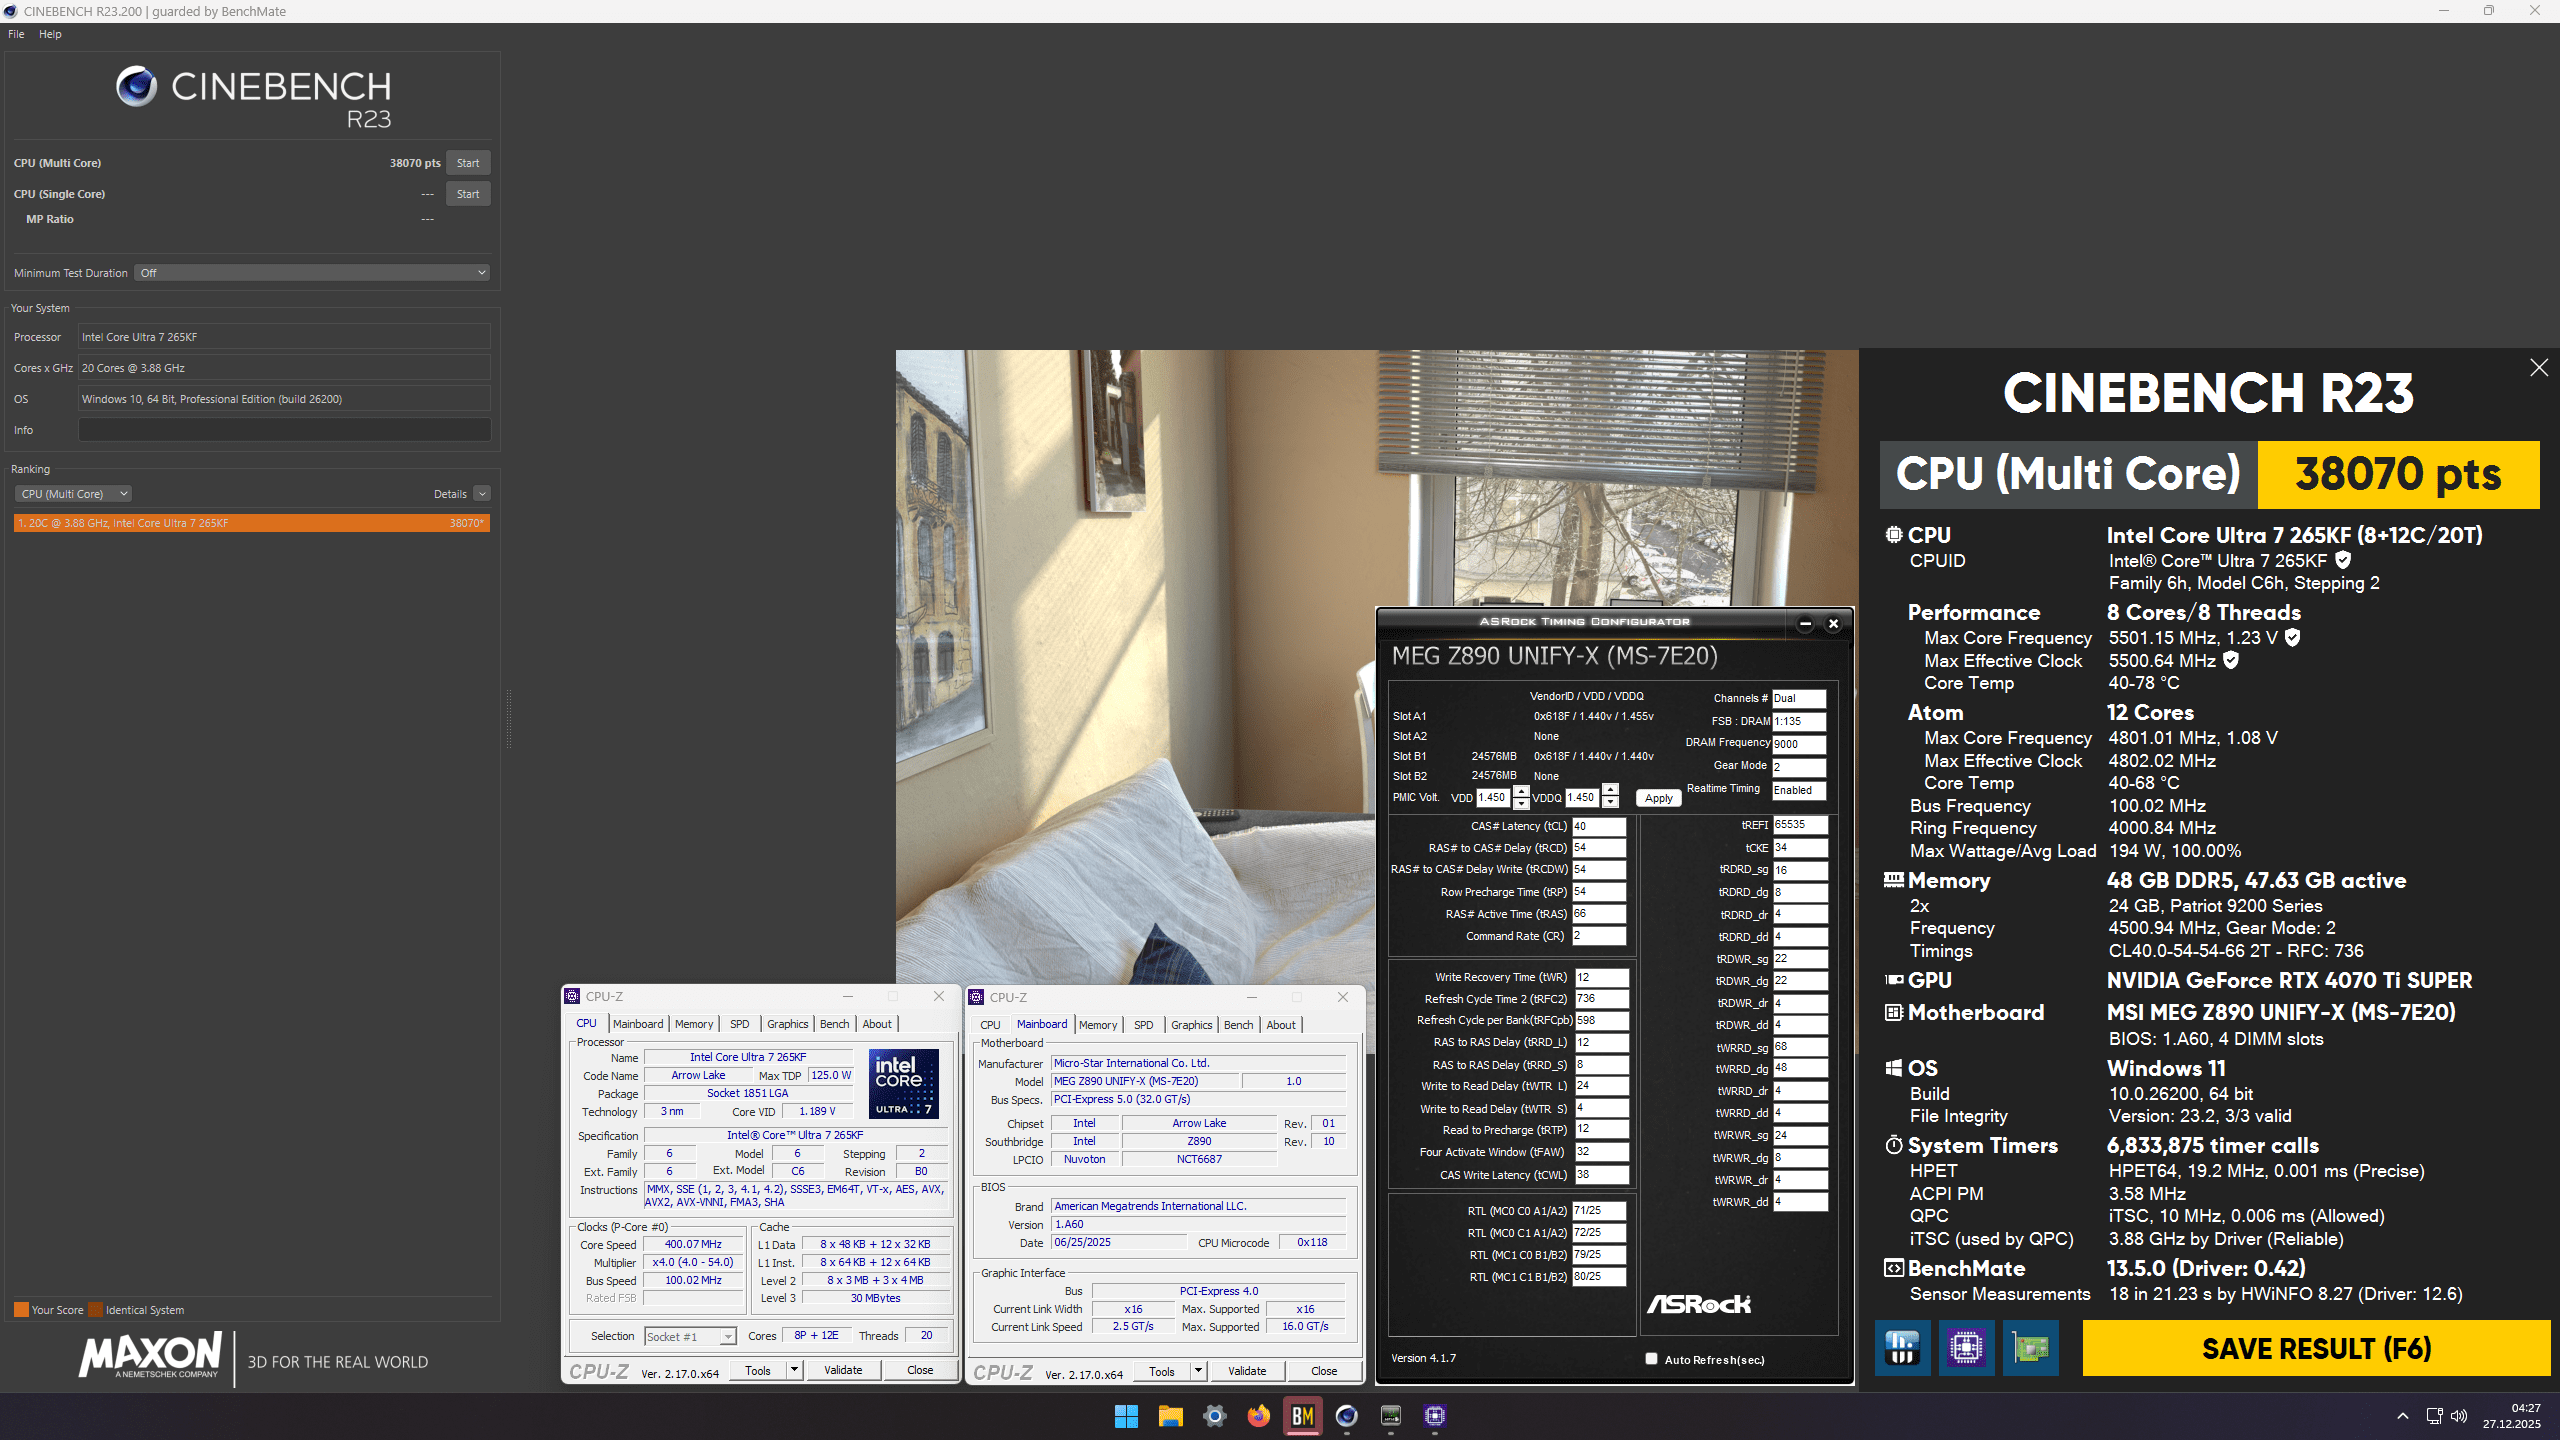
Task: Click the Save Result (F6) button
Action: coord(2315,1348)
